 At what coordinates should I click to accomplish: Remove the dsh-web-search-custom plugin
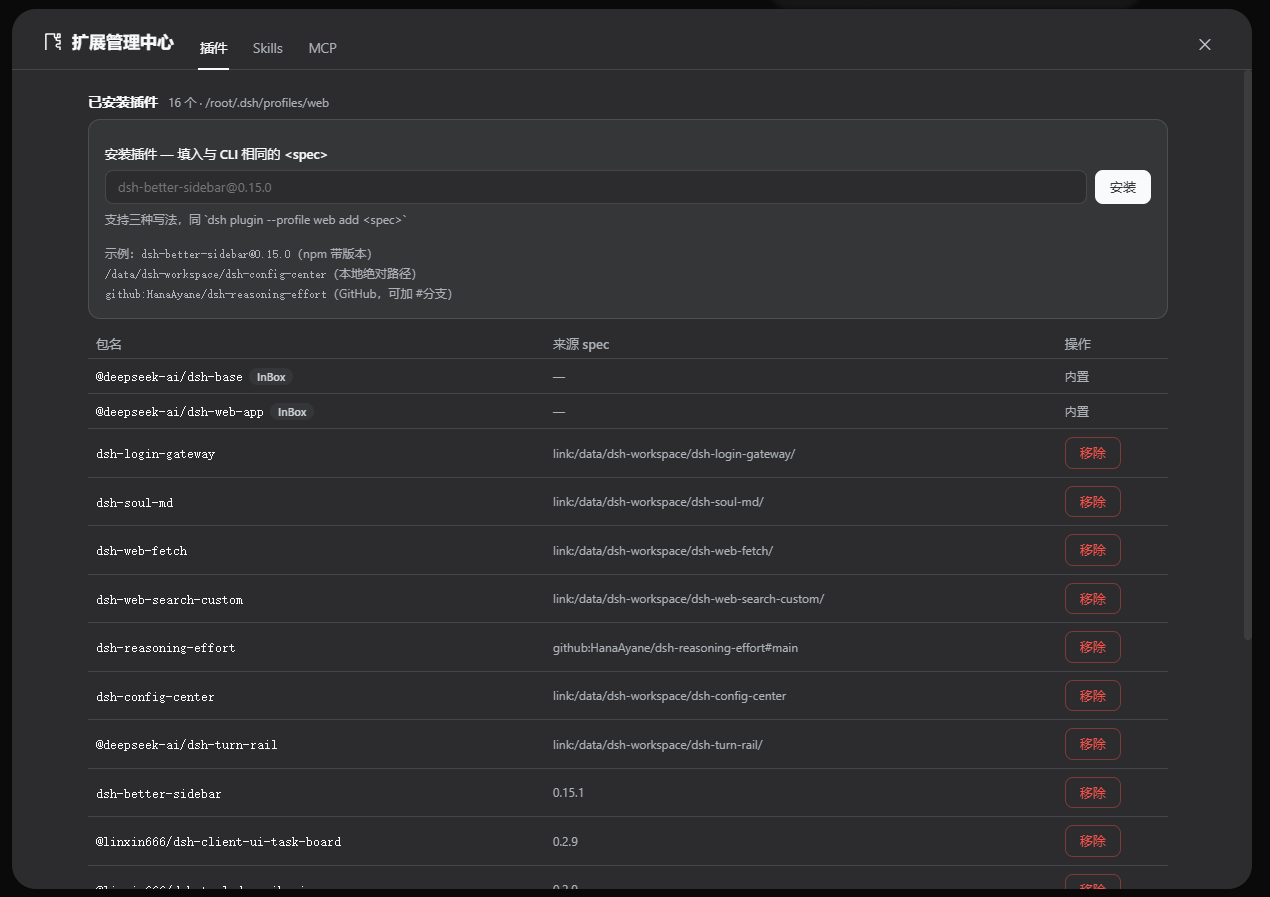1092,599
